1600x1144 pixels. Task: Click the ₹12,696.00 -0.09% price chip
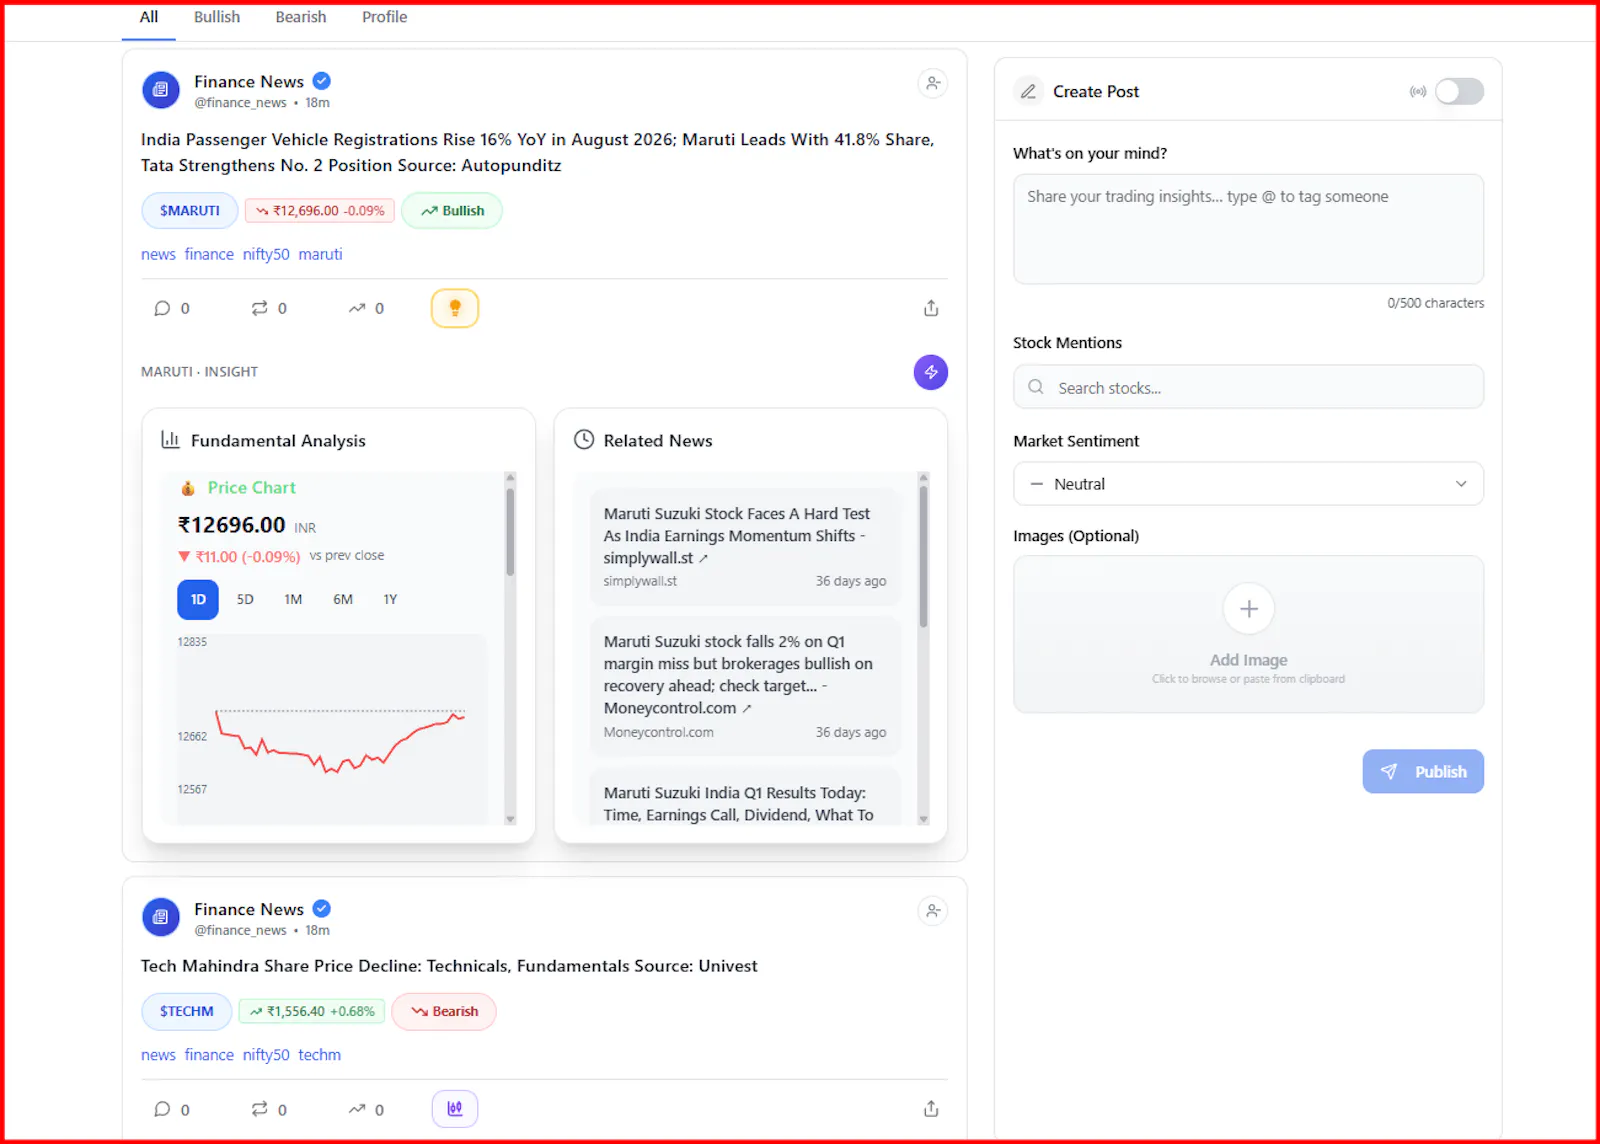point(320,211)
